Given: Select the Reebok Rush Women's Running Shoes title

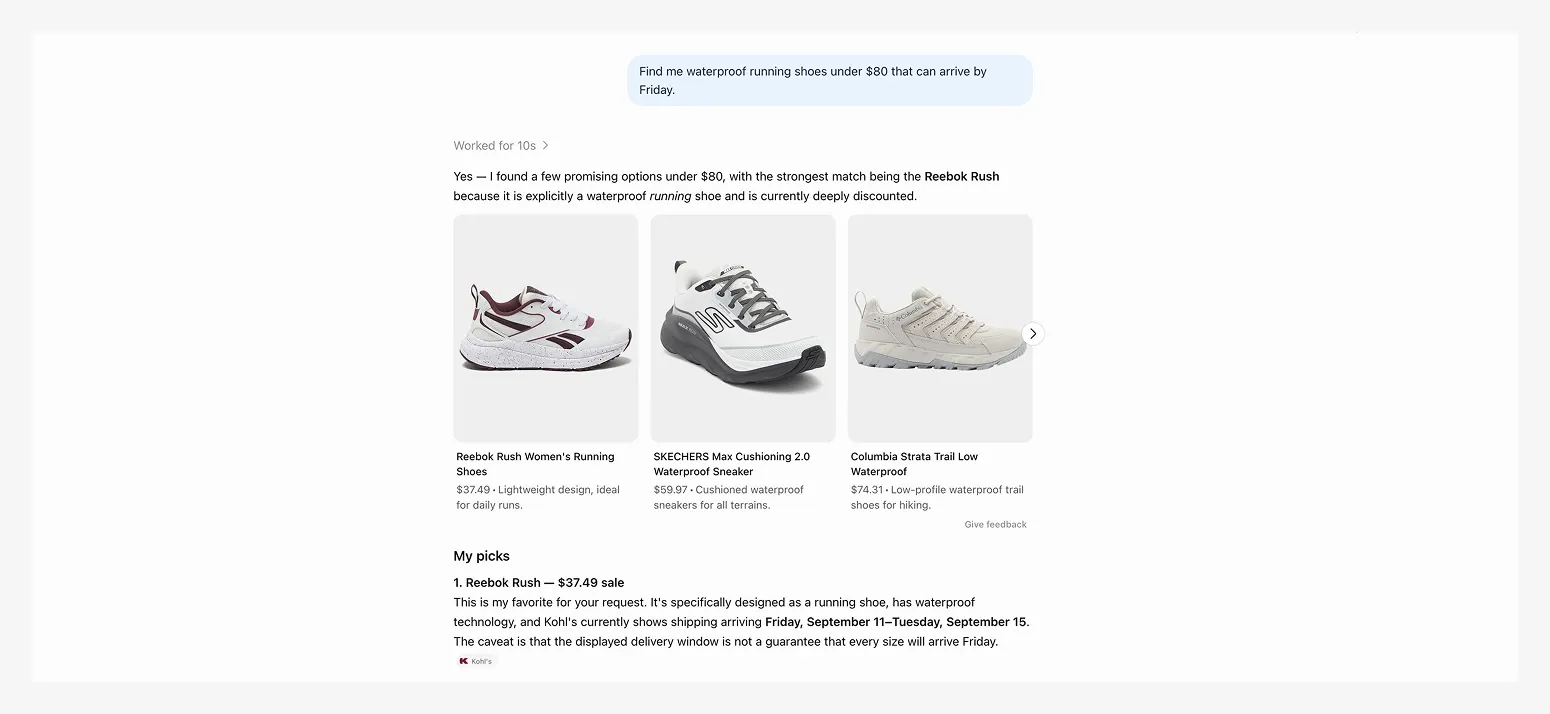Looking at the screenshot, I should 535,464.
